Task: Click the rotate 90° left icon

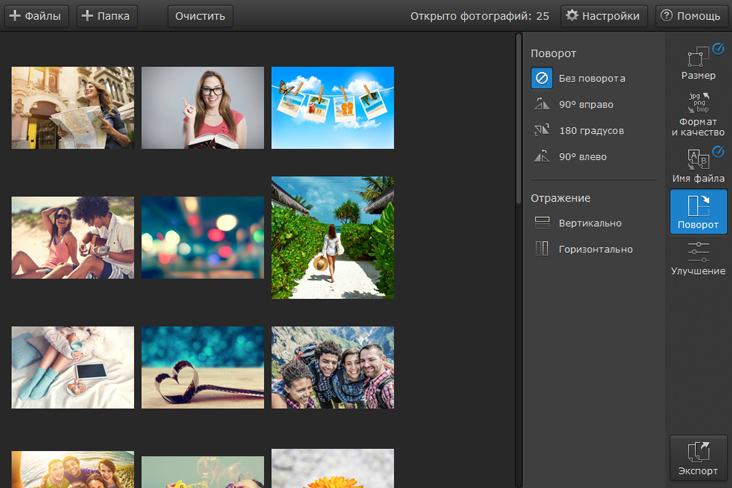Action: tap(542, 156)
